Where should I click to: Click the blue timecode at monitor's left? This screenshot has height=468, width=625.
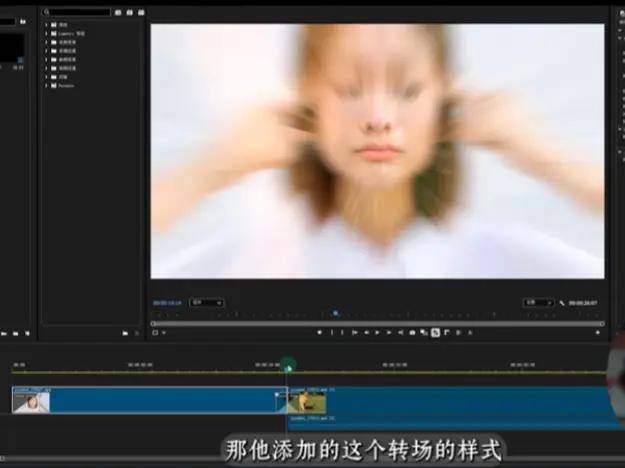click(165, 302)
